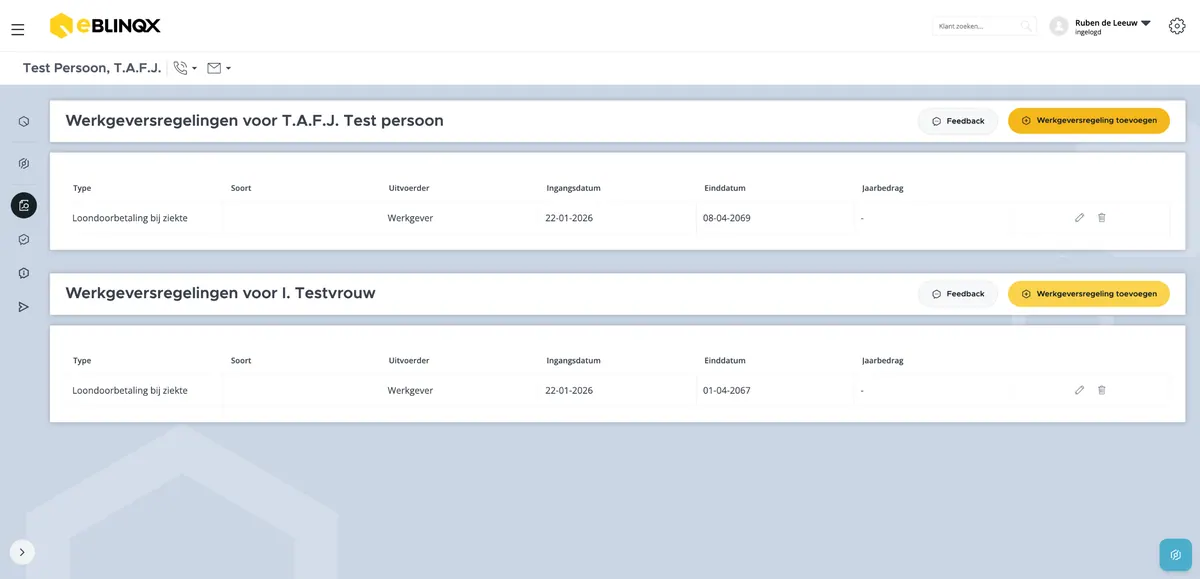Click 'Loondoorbetaling bij ziekte' in I. Testvrouw table
This screenshot has height=579, width=1200.
click(130, 390)
